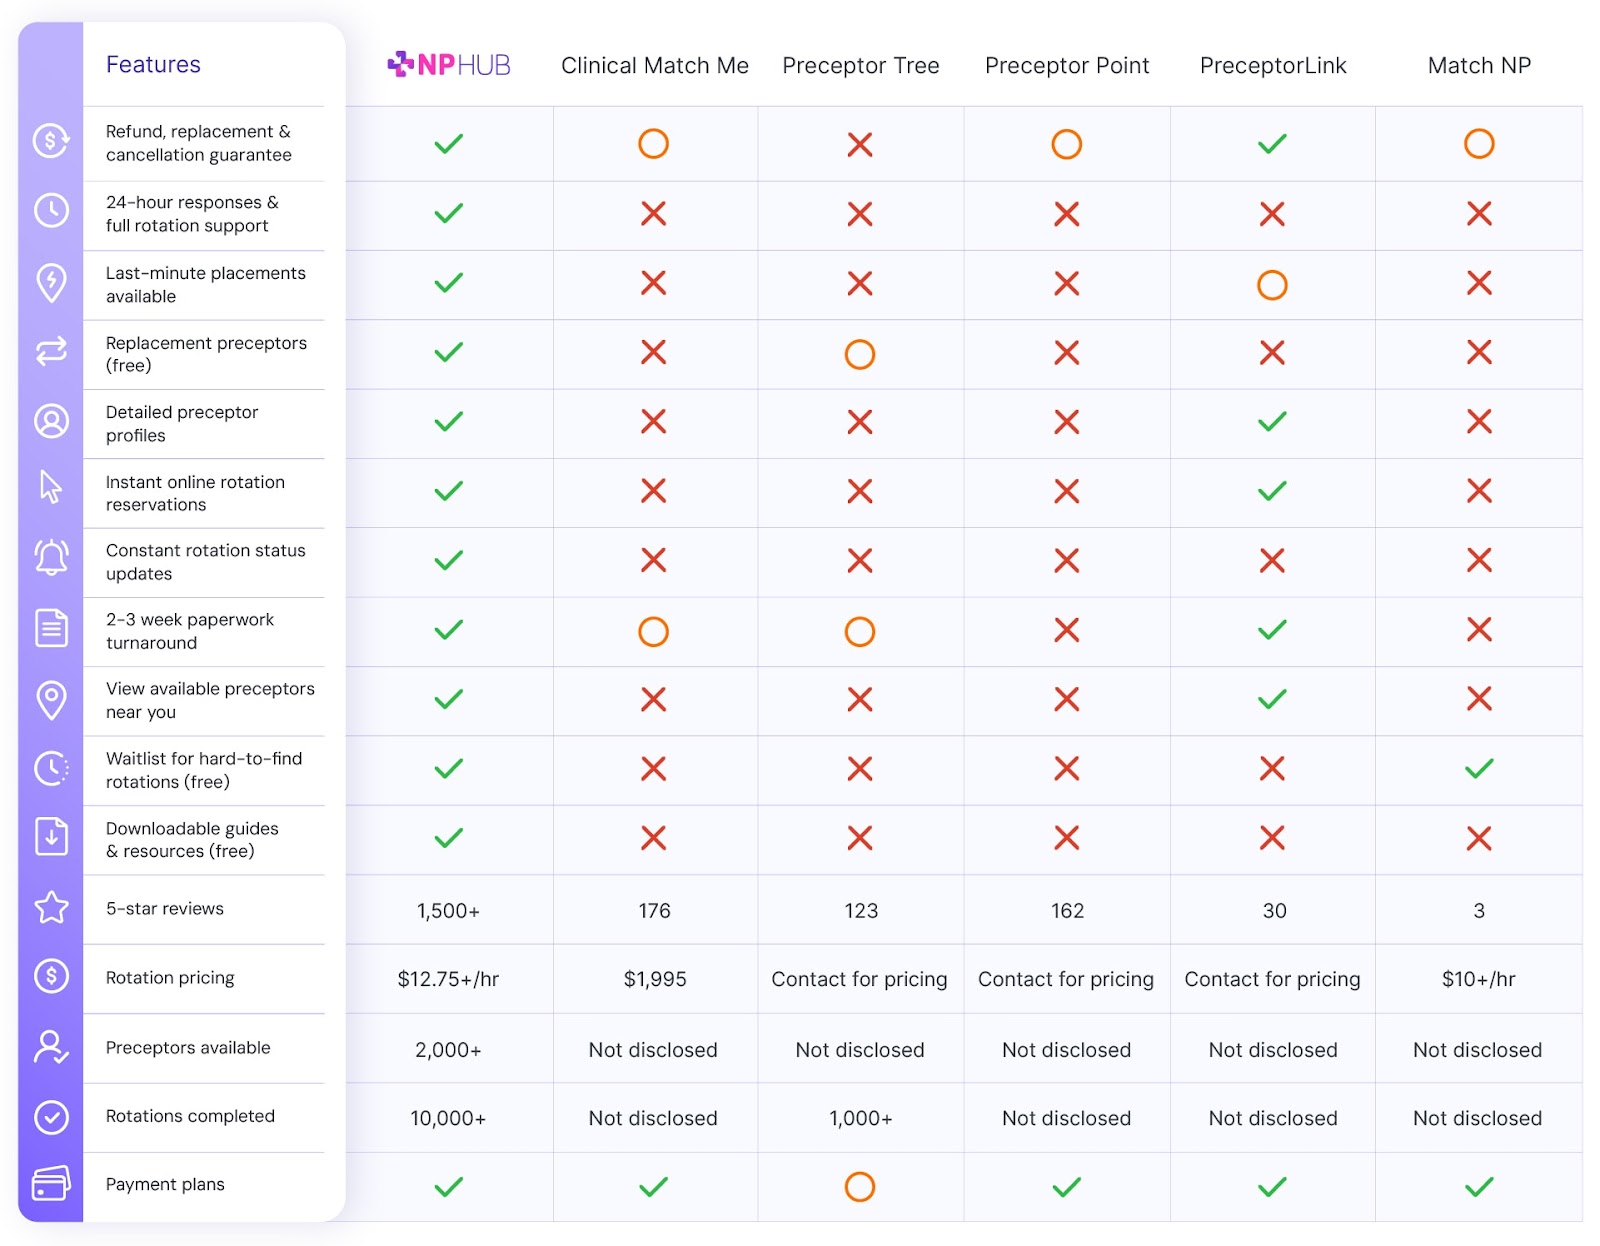
Task: Select the lightning pin last-minute placements icon
Action: [51, 283]
